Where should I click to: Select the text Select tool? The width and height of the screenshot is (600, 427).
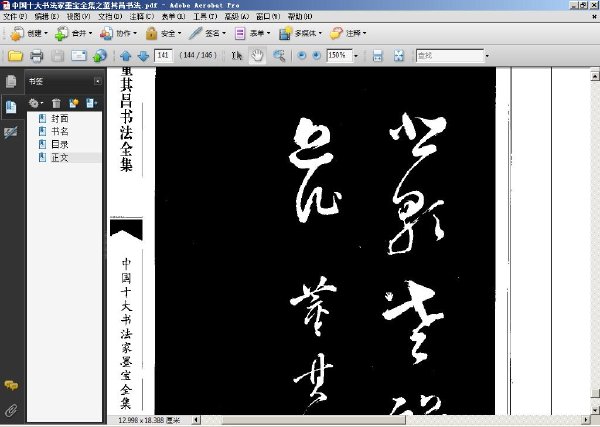tap(237, 56)
